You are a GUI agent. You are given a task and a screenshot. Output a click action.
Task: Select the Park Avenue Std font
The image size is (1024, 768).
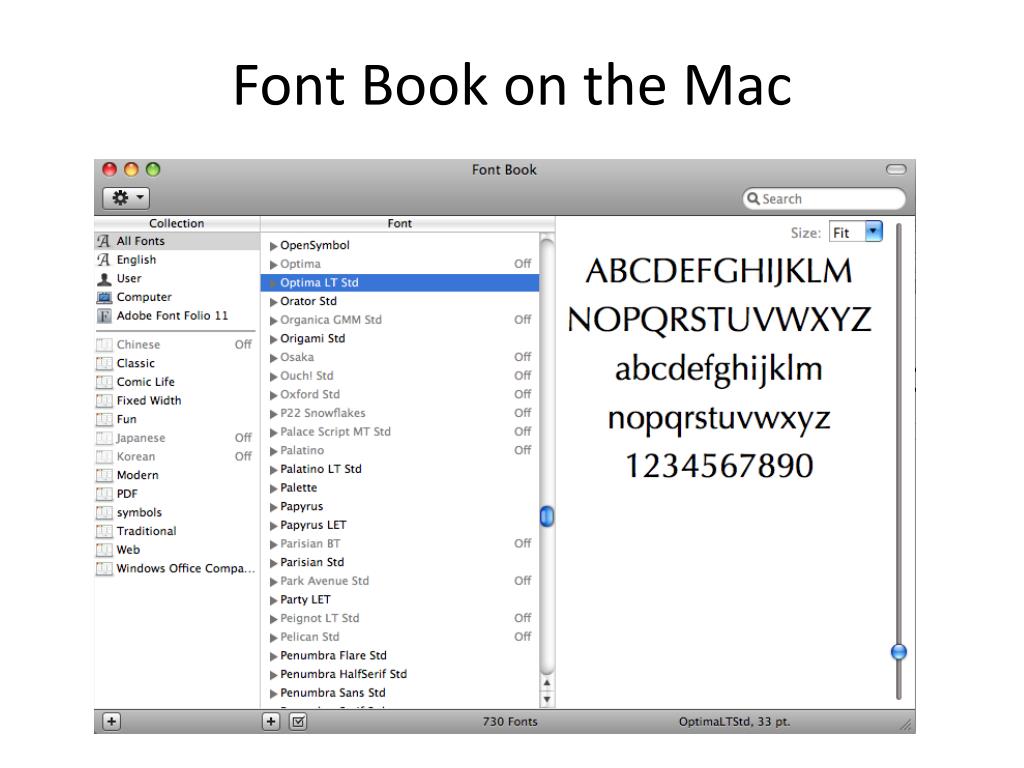pyautogui.click(x=400, y=581)
